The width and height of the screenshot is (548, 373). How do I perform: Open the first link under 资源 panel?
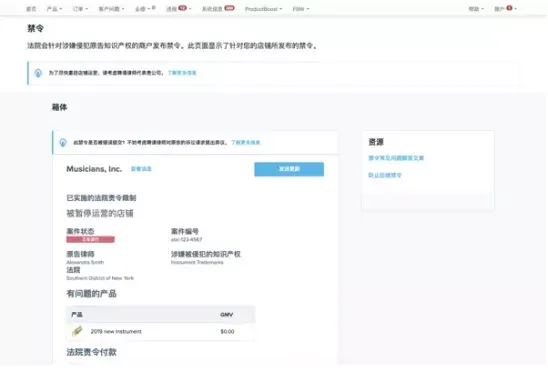coord(396,158)
